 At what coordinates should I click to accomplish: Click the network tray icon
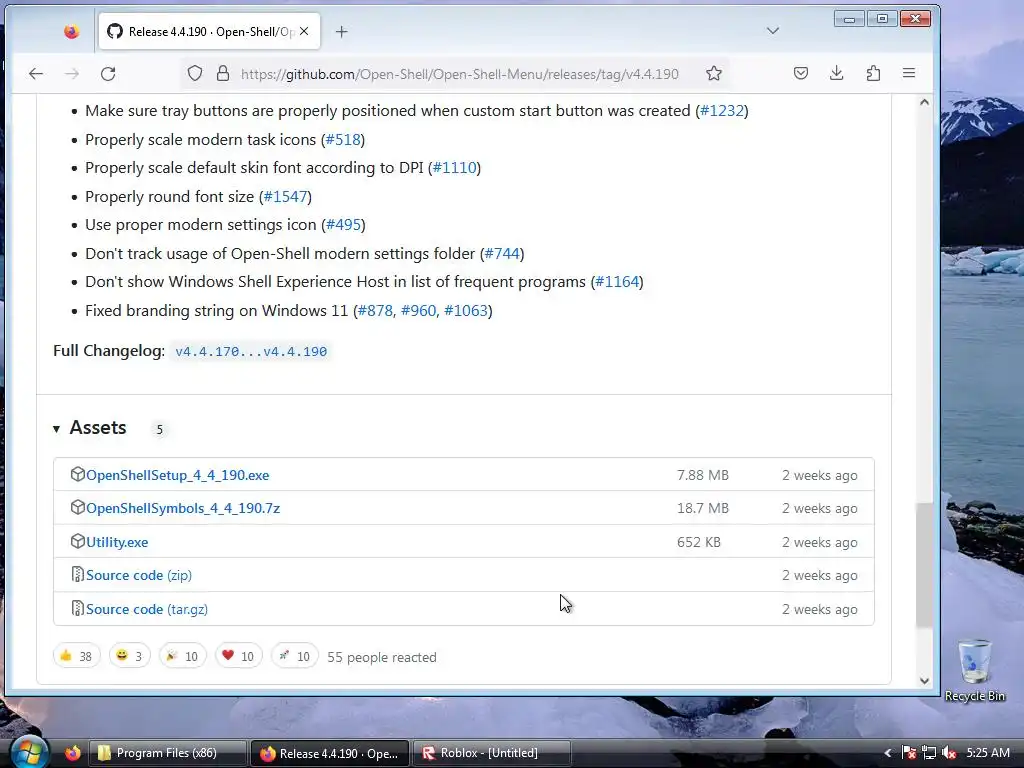929,753
